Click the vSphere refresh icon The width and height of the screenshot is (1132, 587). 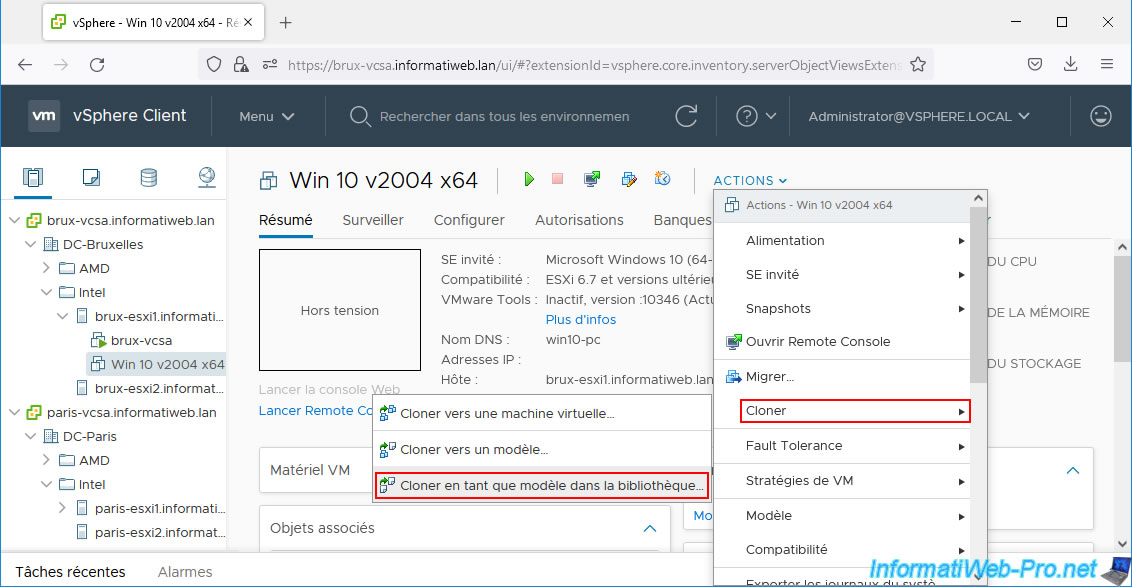click(686, 116)
